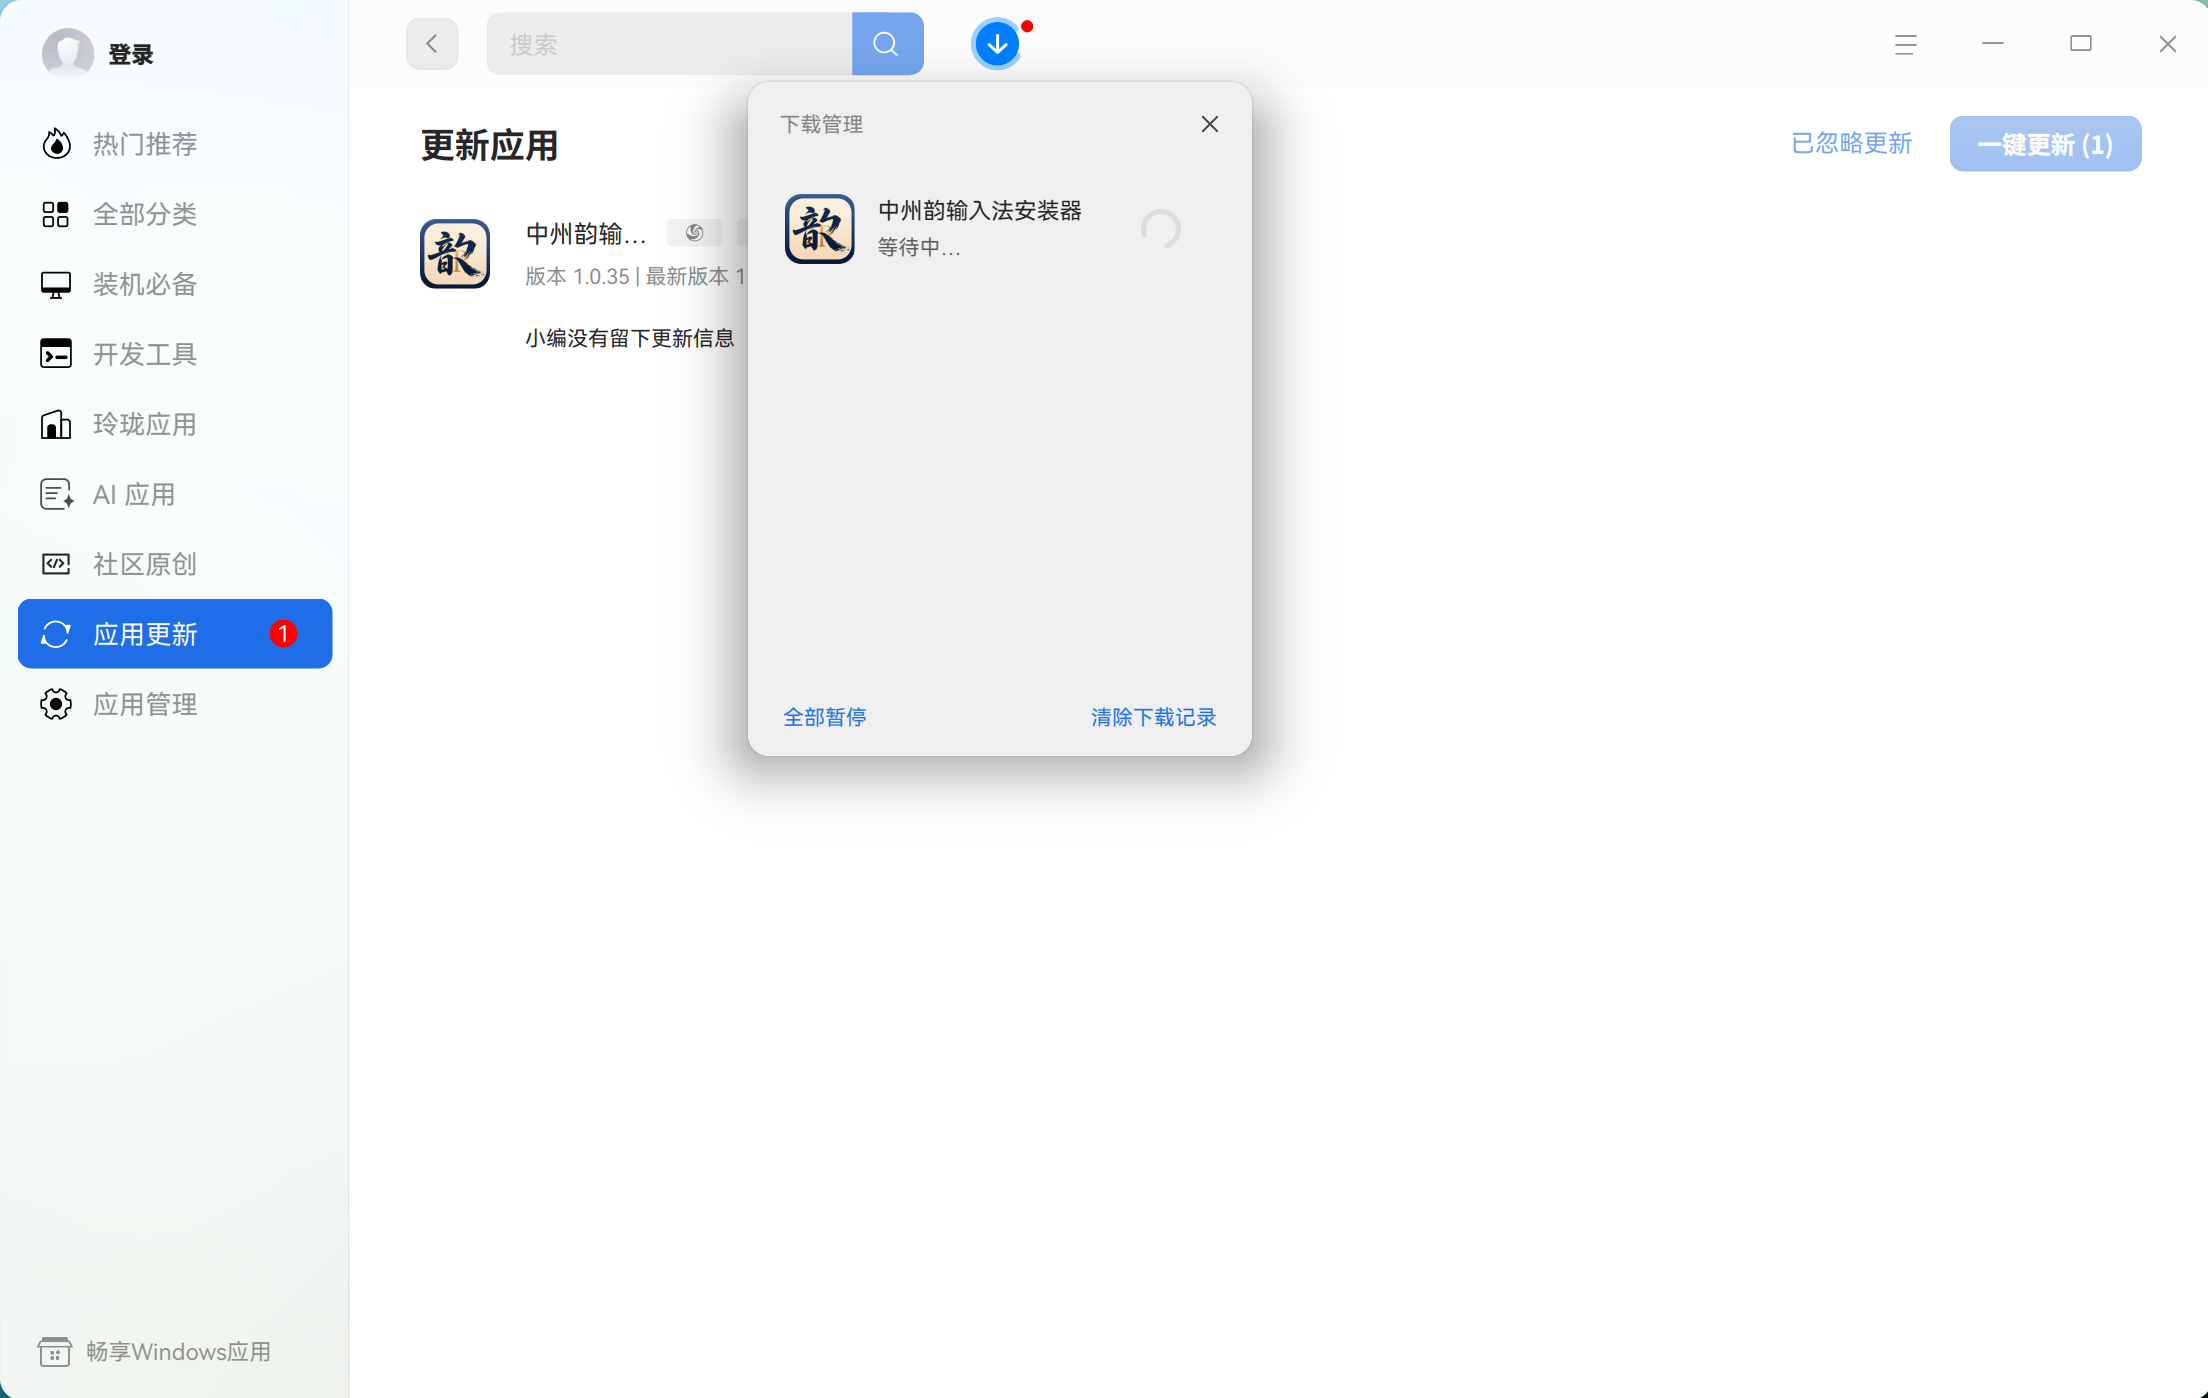2208x1398 pixels.
Task: Click the 等待中... status text
Action: coord(919,247)
